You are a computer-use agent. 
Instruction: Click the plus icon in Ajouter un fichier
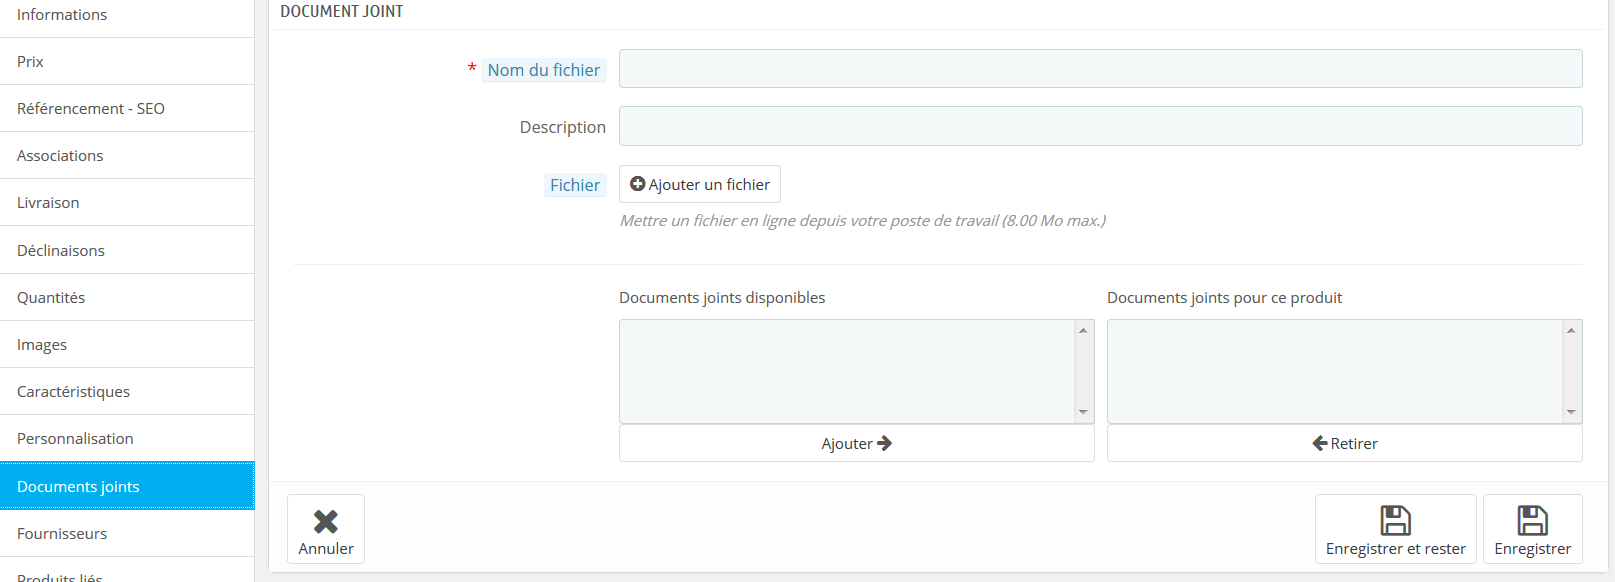tap(637, 184)
